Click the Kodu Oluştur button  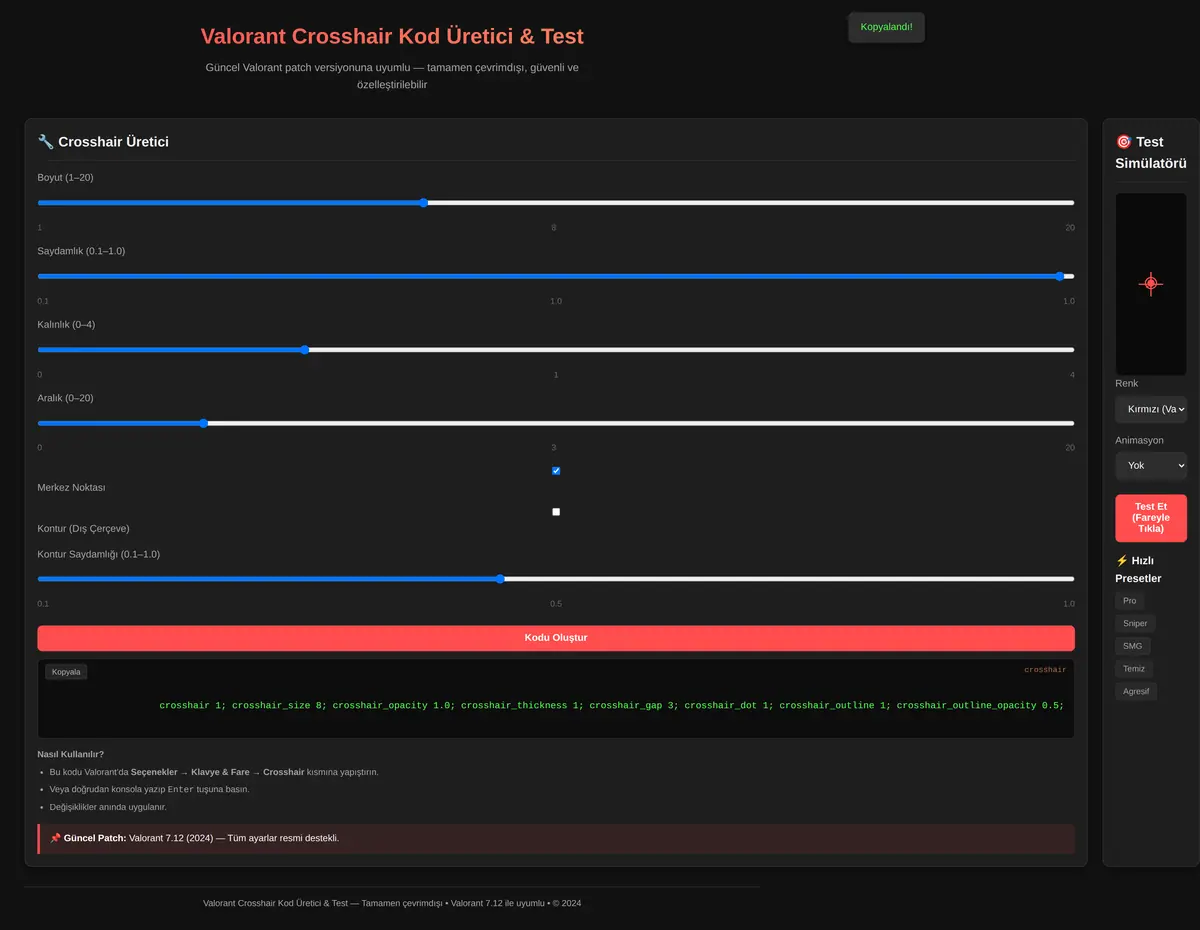(x=556, y=638)
